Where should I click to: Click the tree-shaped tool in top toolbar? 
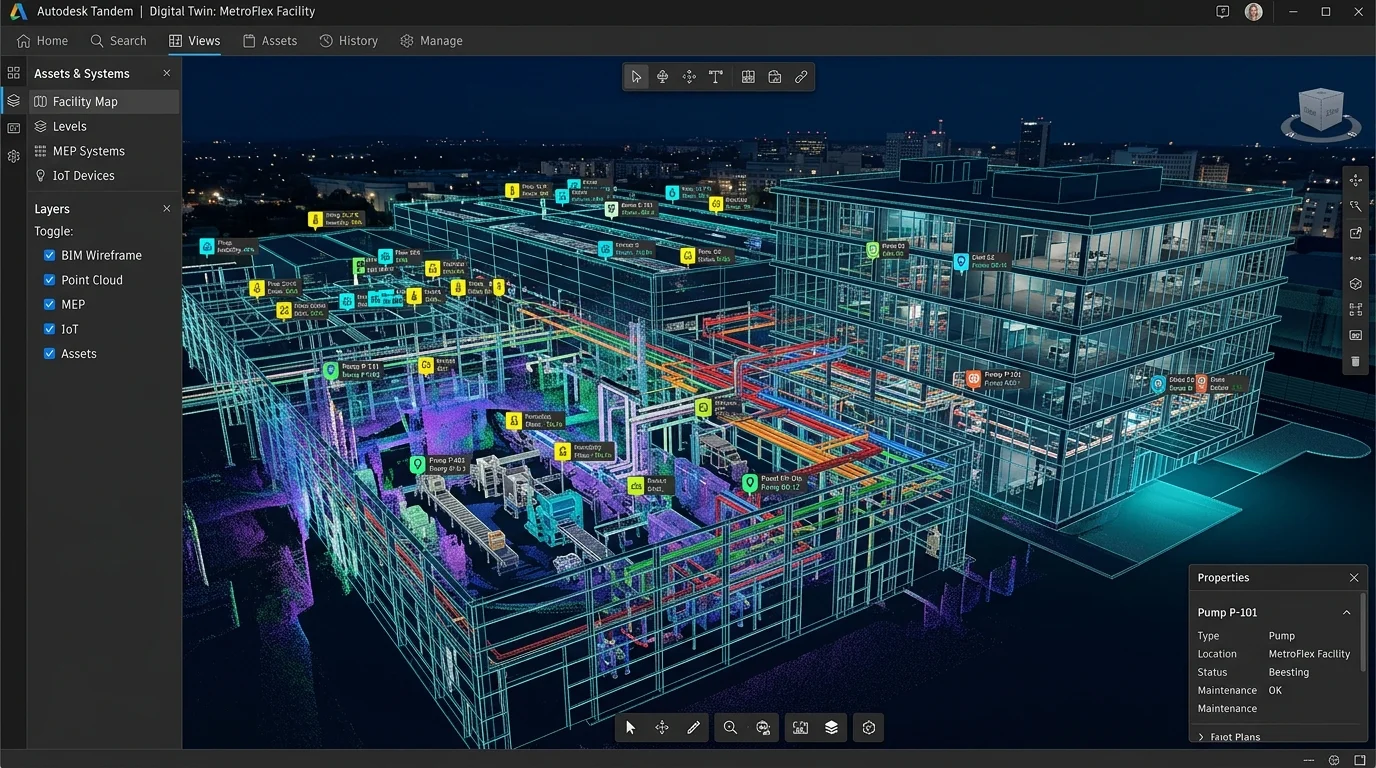(x=662, y=77)
